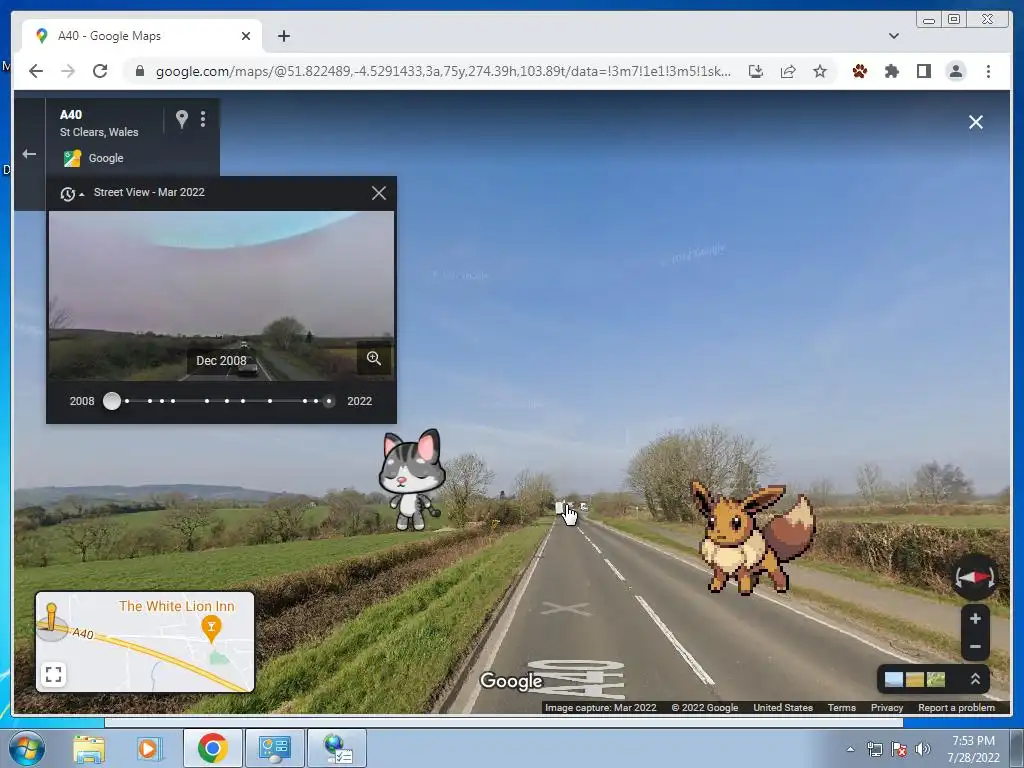Screen dimensions: 1024x768
Task: Click the 2008 timeline slider handle
Action: pyautogui.click(x=112, y=401)
